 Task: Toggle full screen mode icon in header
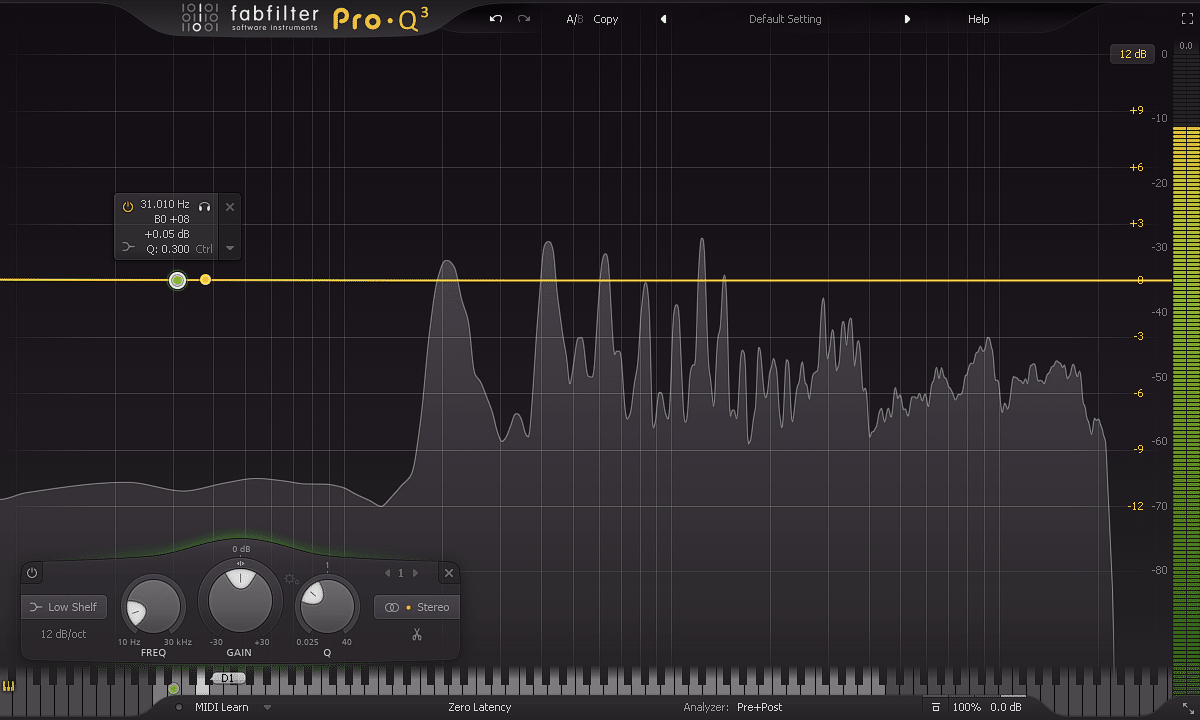(1187, 19)
